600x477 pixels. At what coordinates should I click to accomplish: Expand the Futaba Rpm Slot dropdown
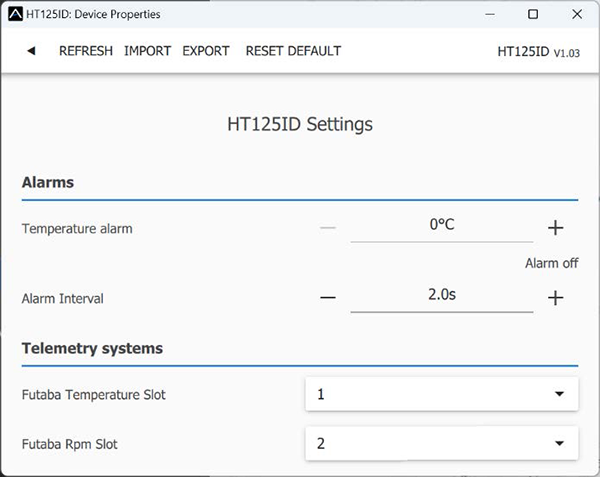click(441, 443)
